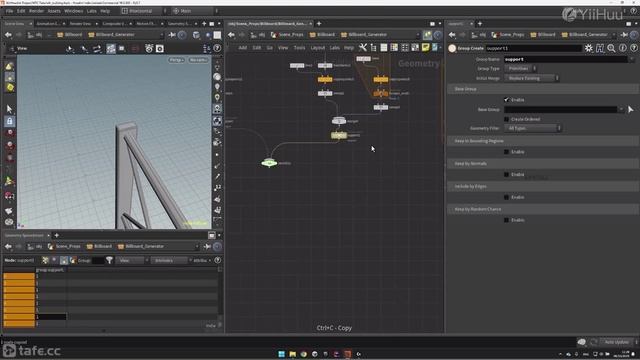The width and height of the screenshot is (640, 360).
Task: Open Geometry Filter All Types dropdown
Action: click(533, 128)
